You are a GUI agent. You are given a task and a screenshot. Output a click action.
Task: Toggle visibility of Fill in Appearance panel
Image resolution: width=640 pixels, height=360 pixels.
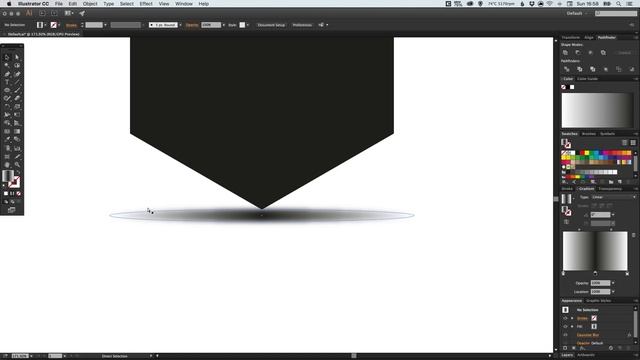(565, 327)
